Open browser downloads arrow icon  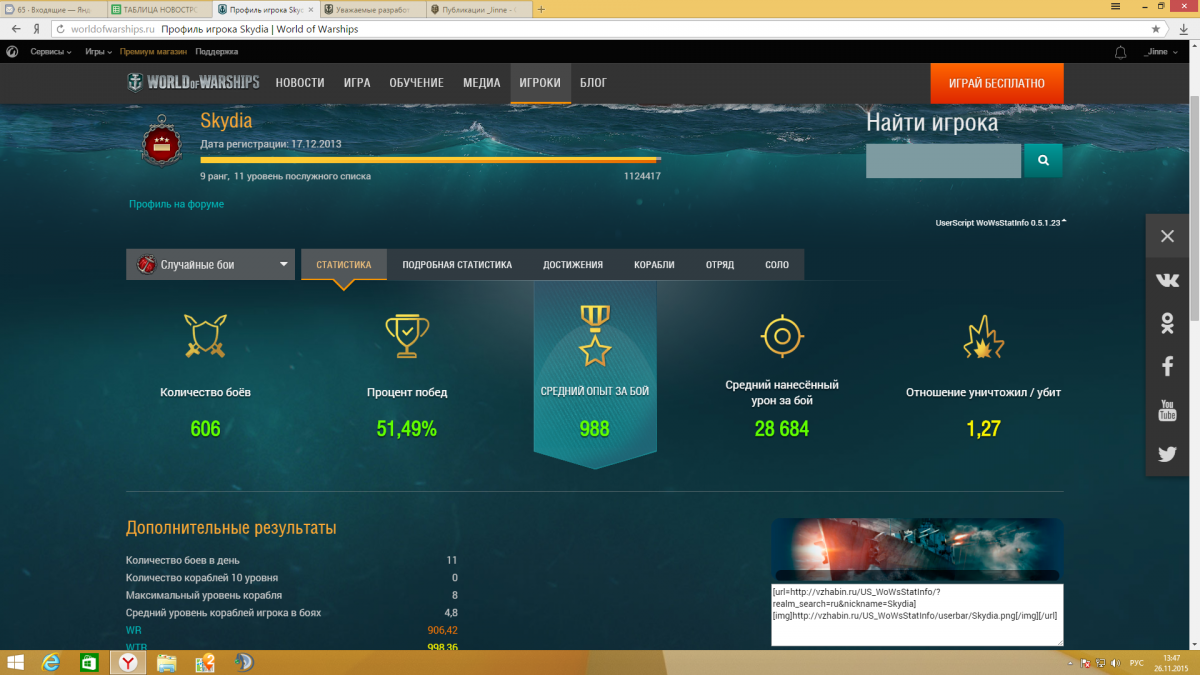point(1184,29)
